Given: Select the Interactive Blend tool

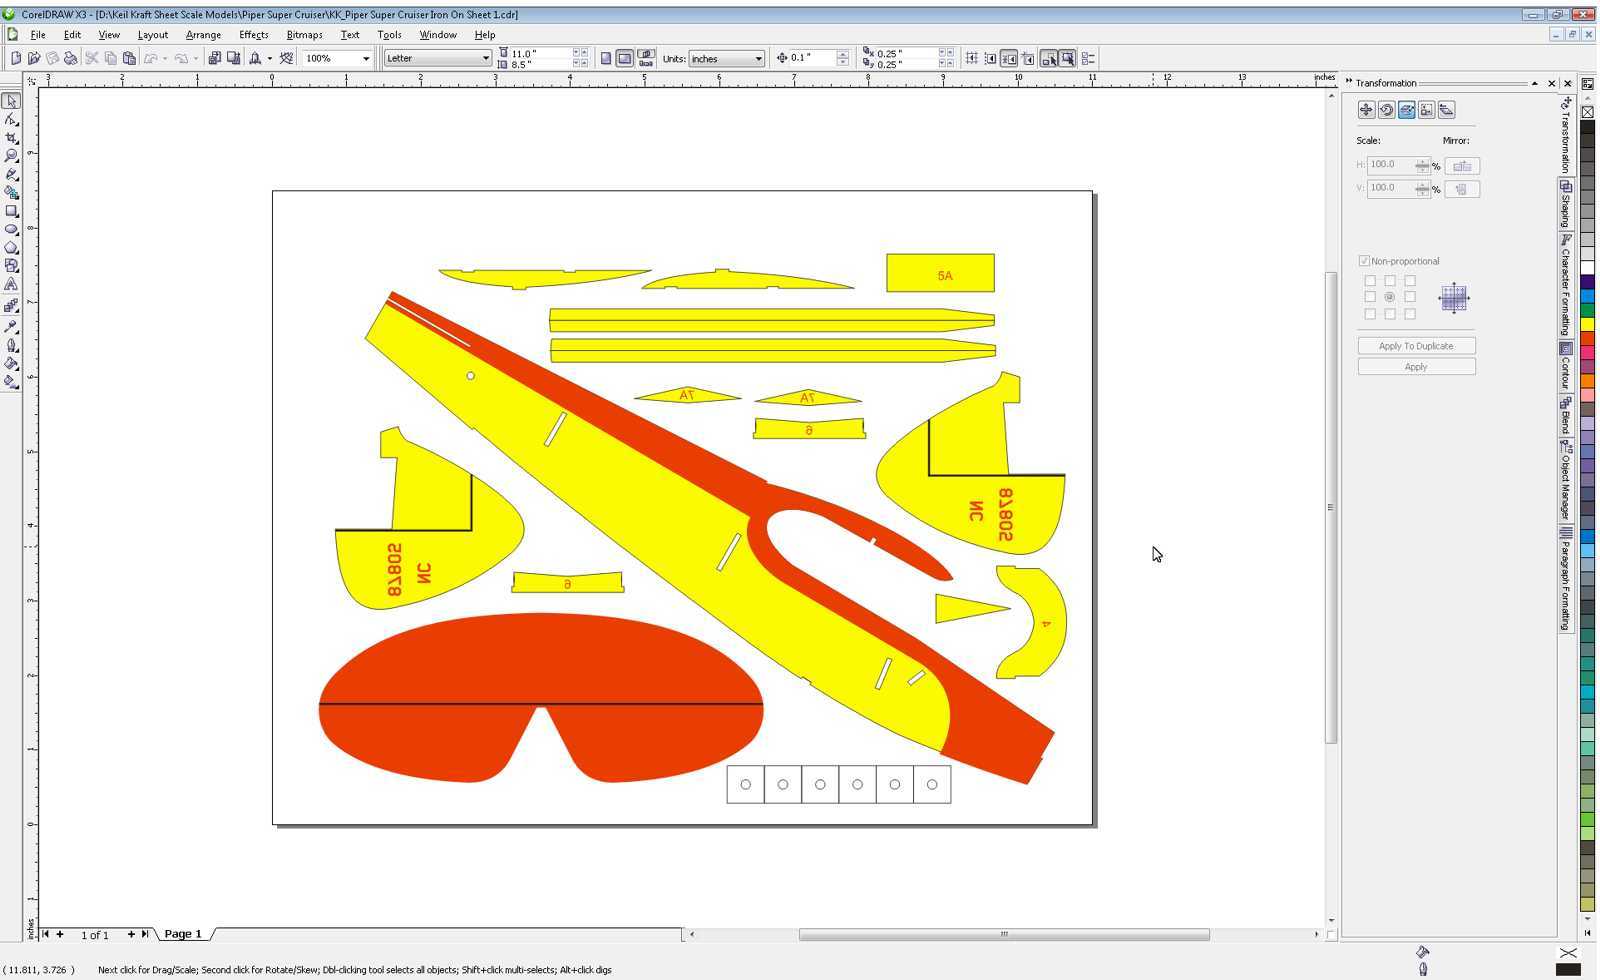Looking at the screenshot, I should pyautogui.click(x=11, y=306).
